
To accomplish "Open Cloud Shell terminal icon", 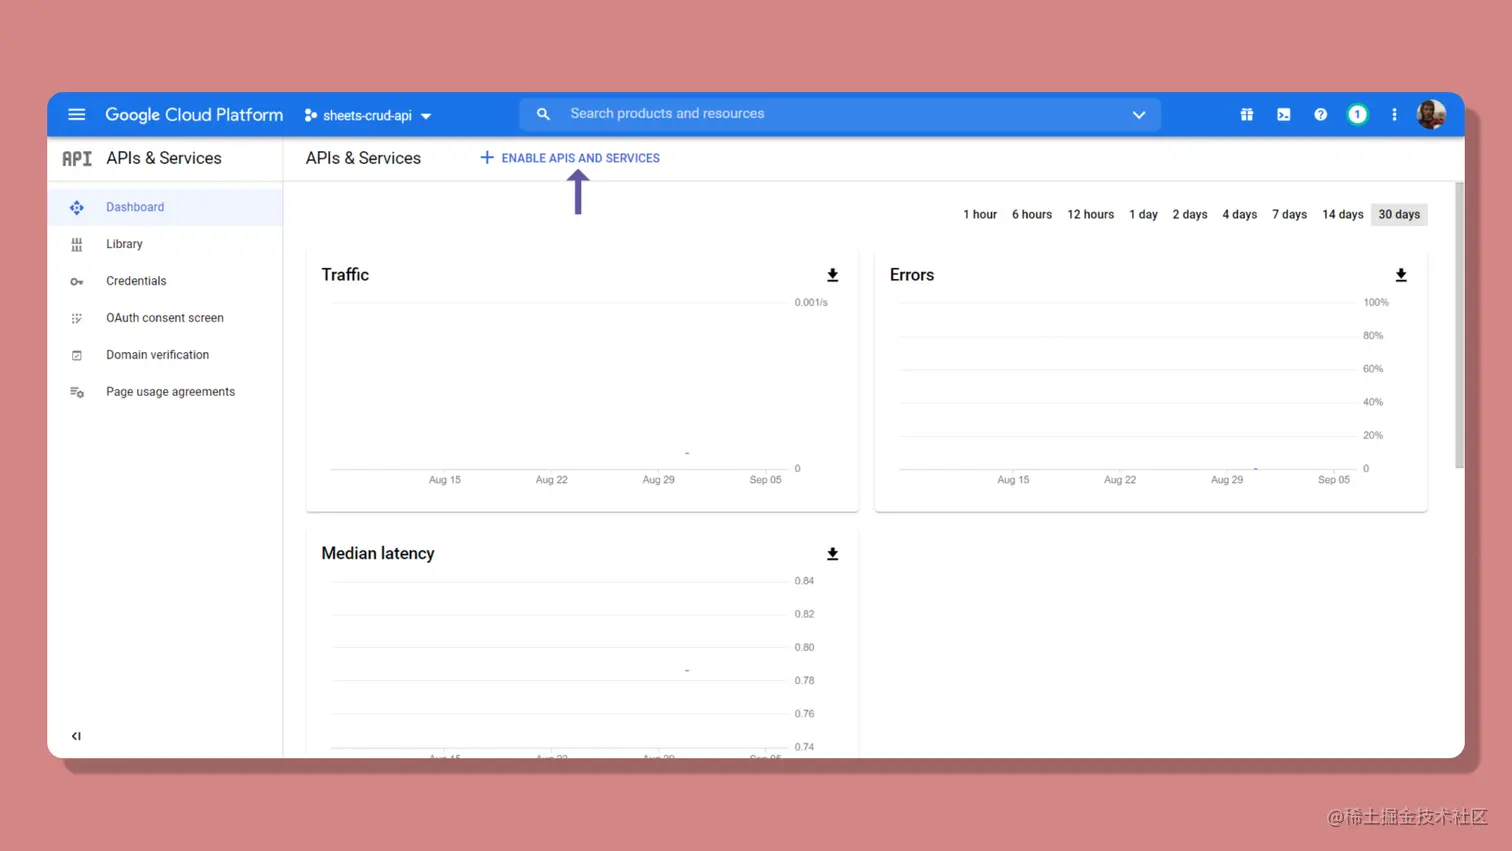I will [x=1283, y=114].
